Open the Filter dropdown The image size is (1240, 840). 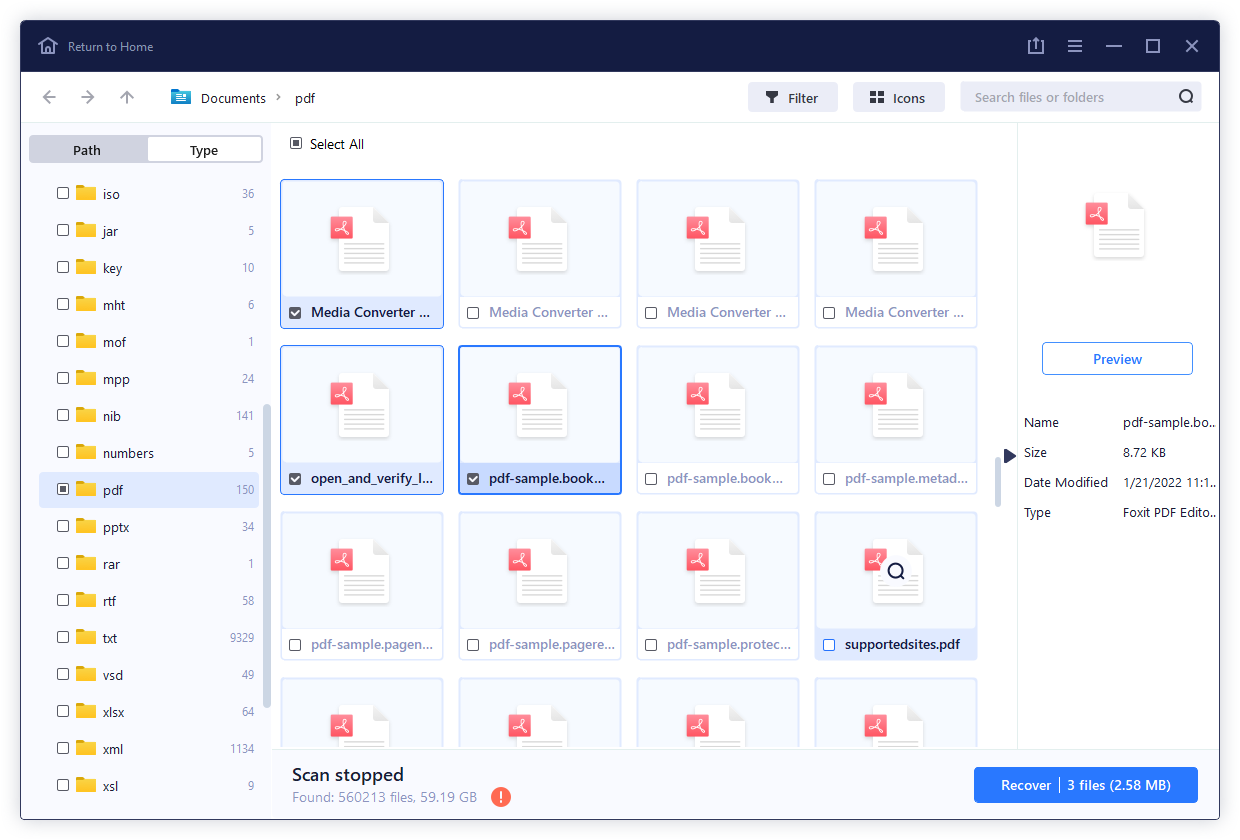(792, 97)
